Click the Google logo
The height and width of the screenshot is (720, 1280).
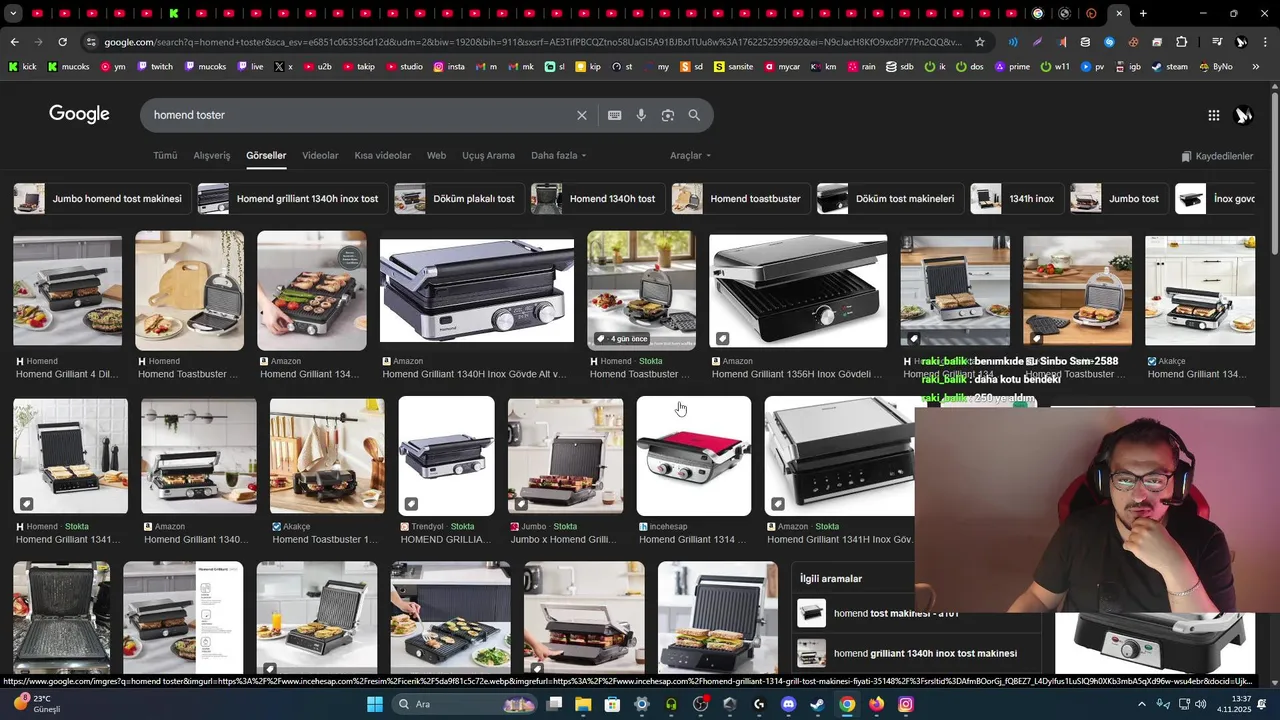[79, 114]
